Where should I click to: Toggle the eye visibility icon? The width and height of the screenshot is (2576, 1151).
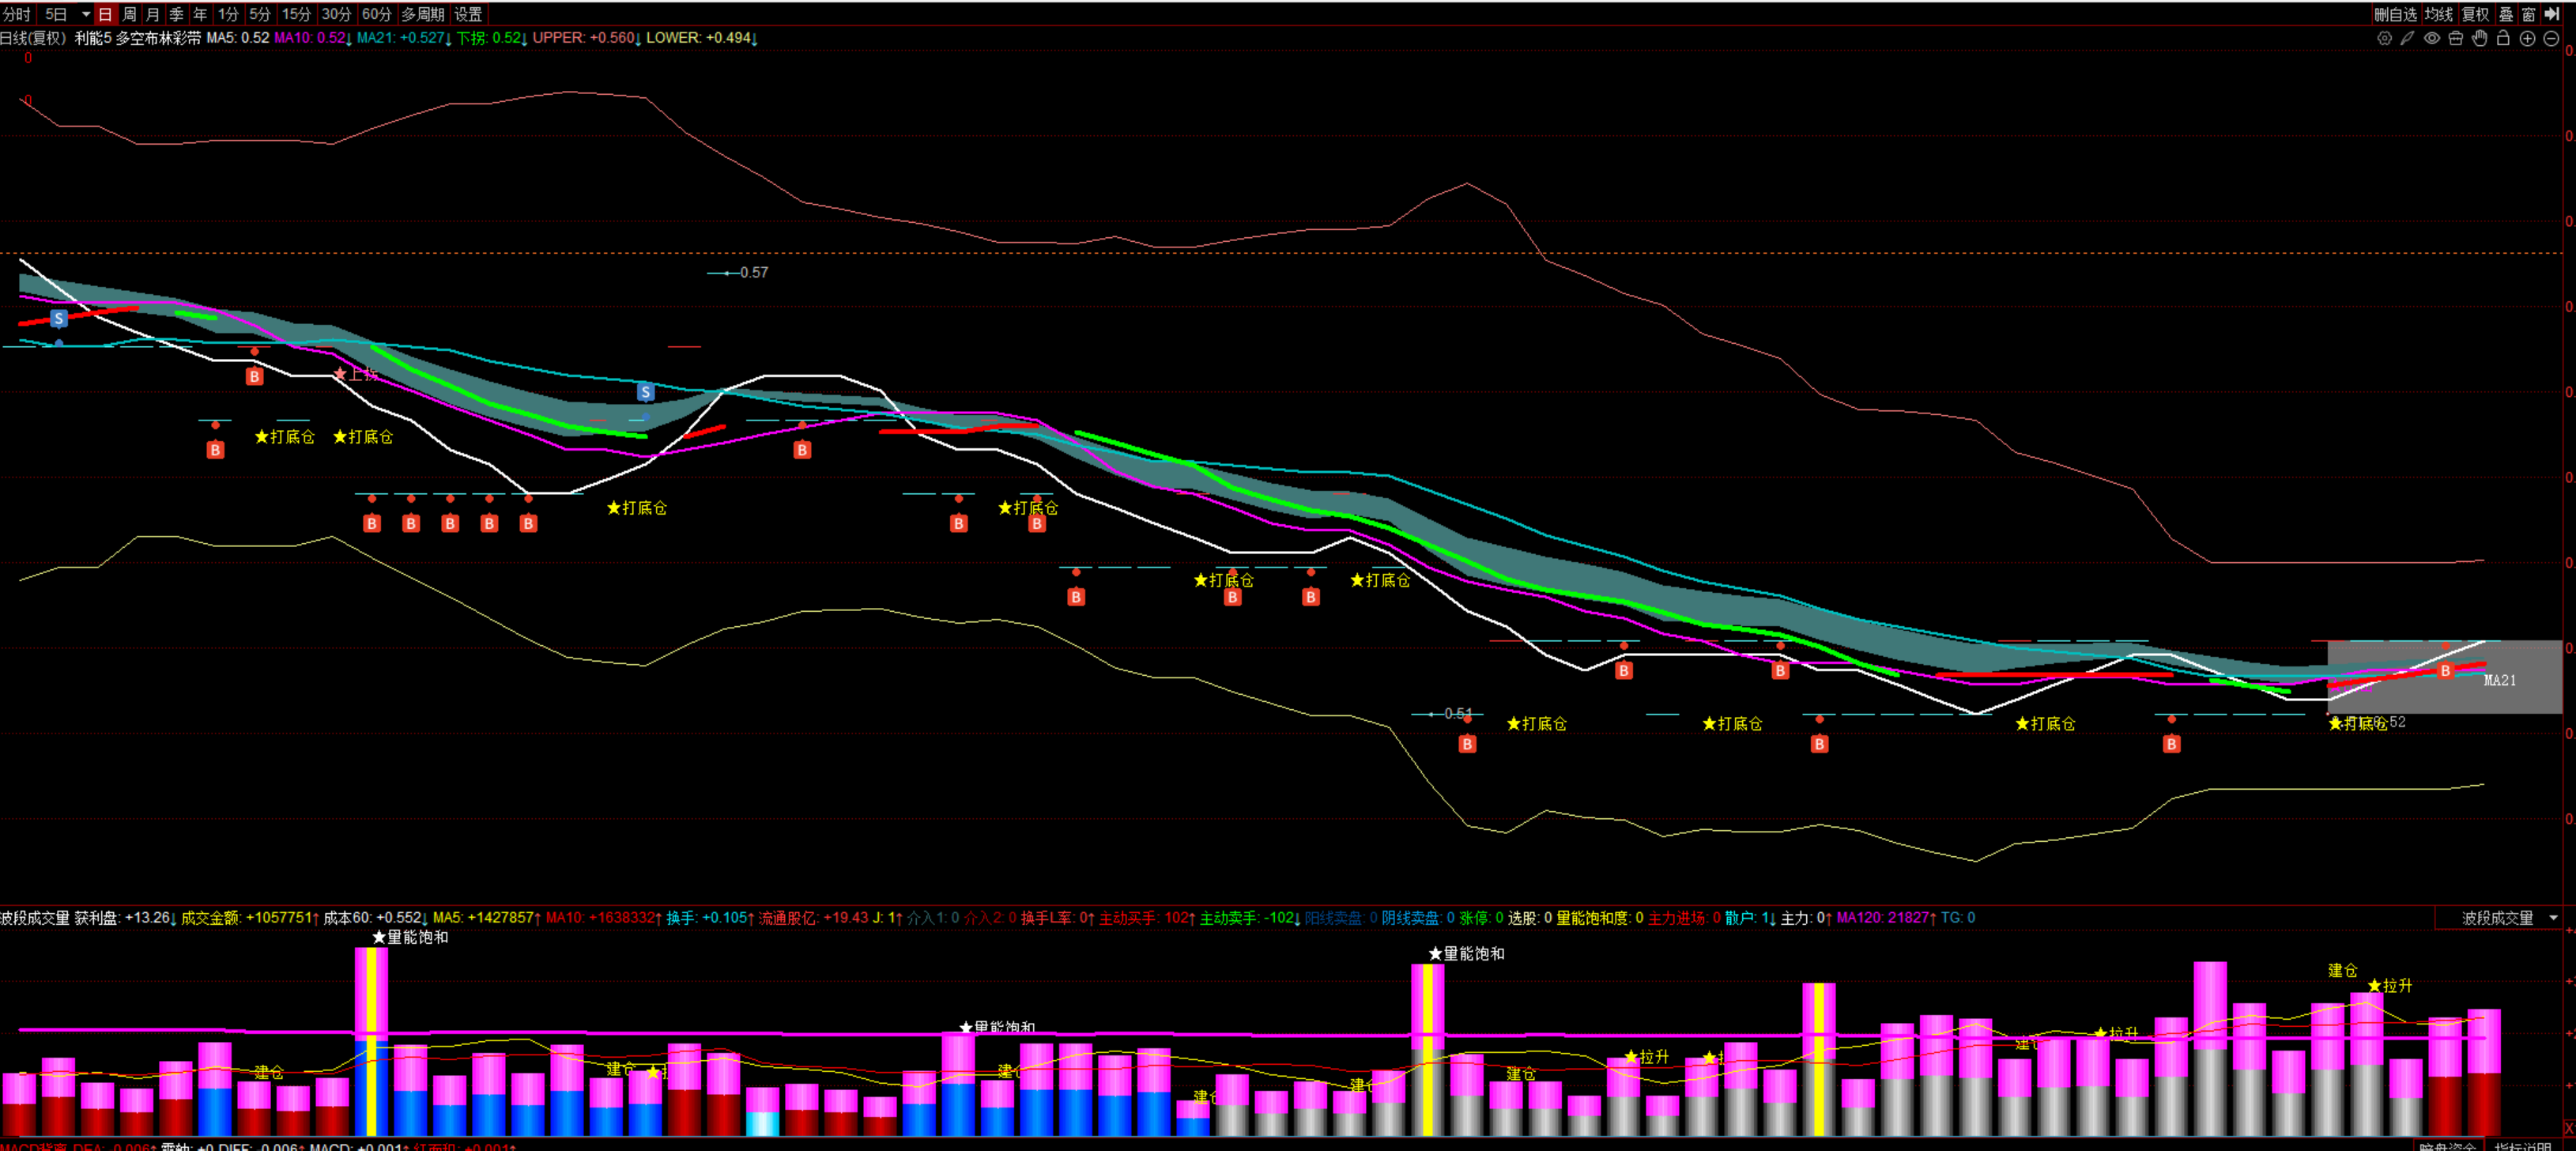[2432, 38]
